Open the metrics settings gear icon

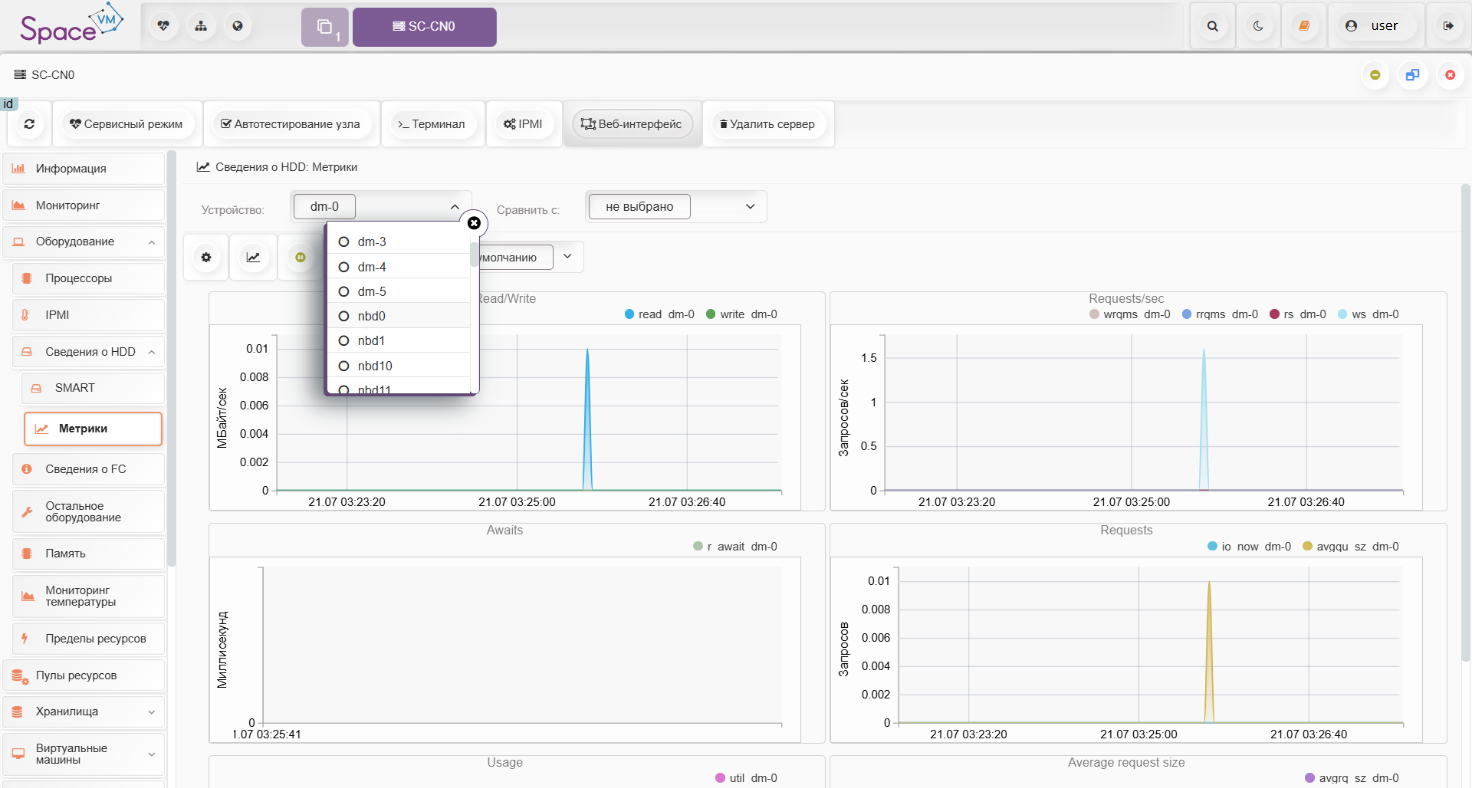click(x=206, y=257)
